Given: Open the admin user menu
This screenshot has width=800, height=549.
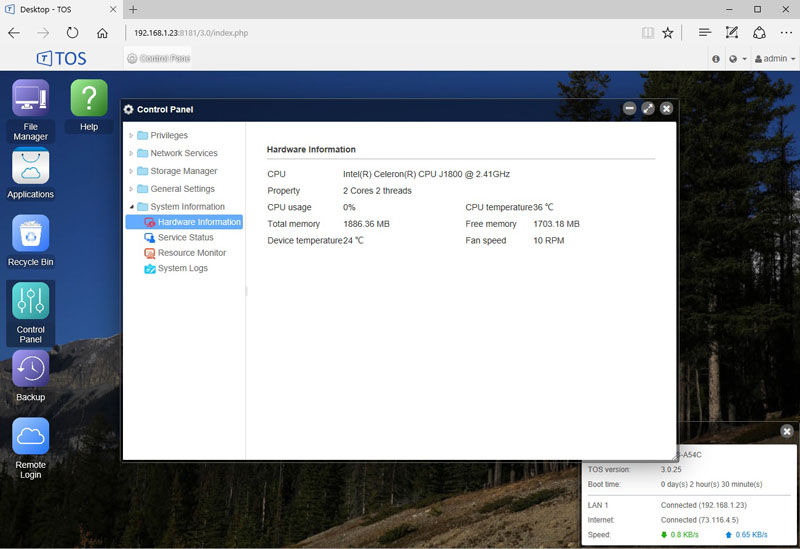Looking at the screenshot, I should point(773,59).
